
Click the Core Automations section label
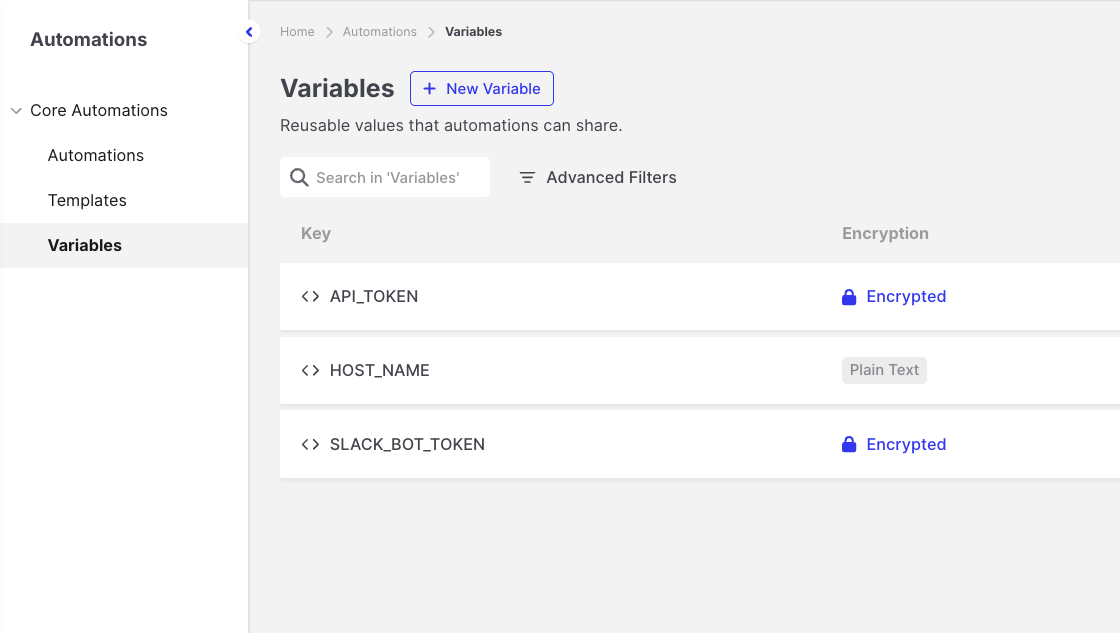(99, 111)
